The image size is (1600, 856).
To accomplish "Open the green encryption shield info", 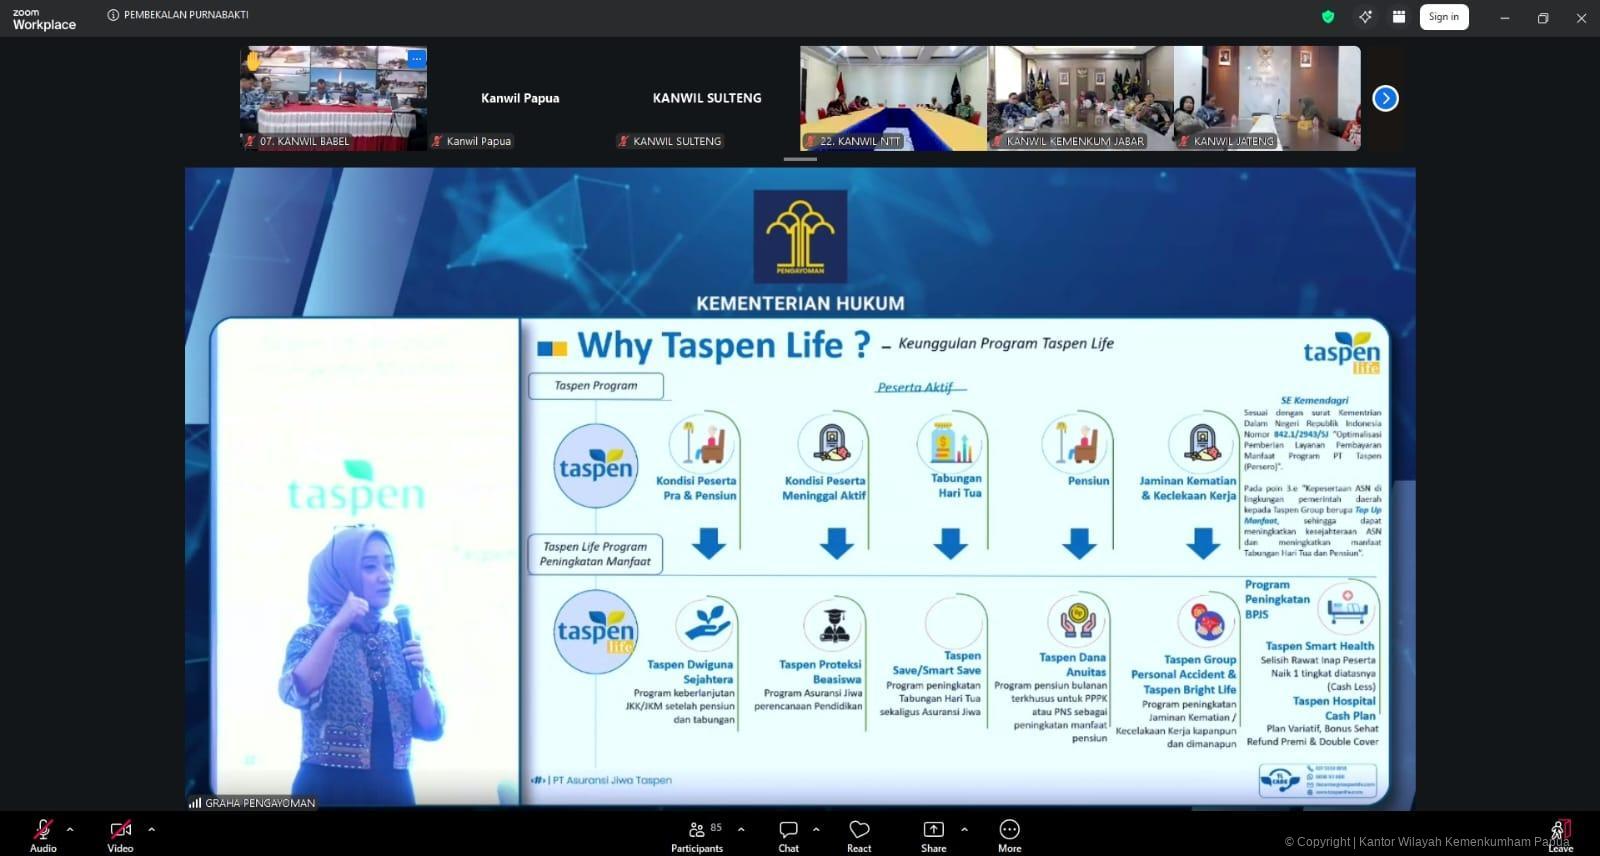I will (x=1328, y=17).
